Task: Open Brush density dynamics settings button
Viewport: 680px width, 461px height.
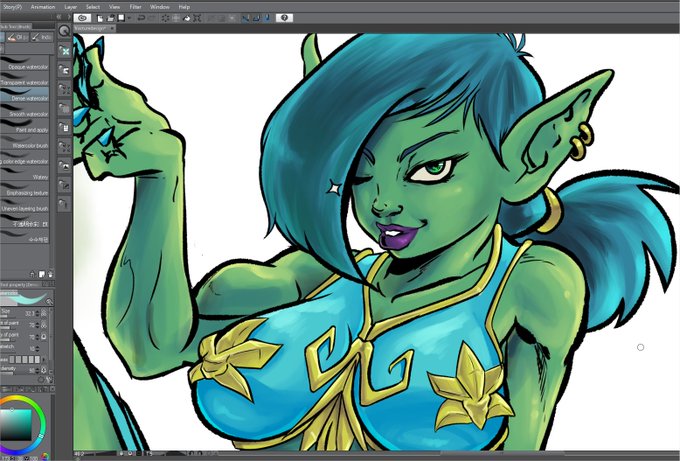Action: pos(43,370)
